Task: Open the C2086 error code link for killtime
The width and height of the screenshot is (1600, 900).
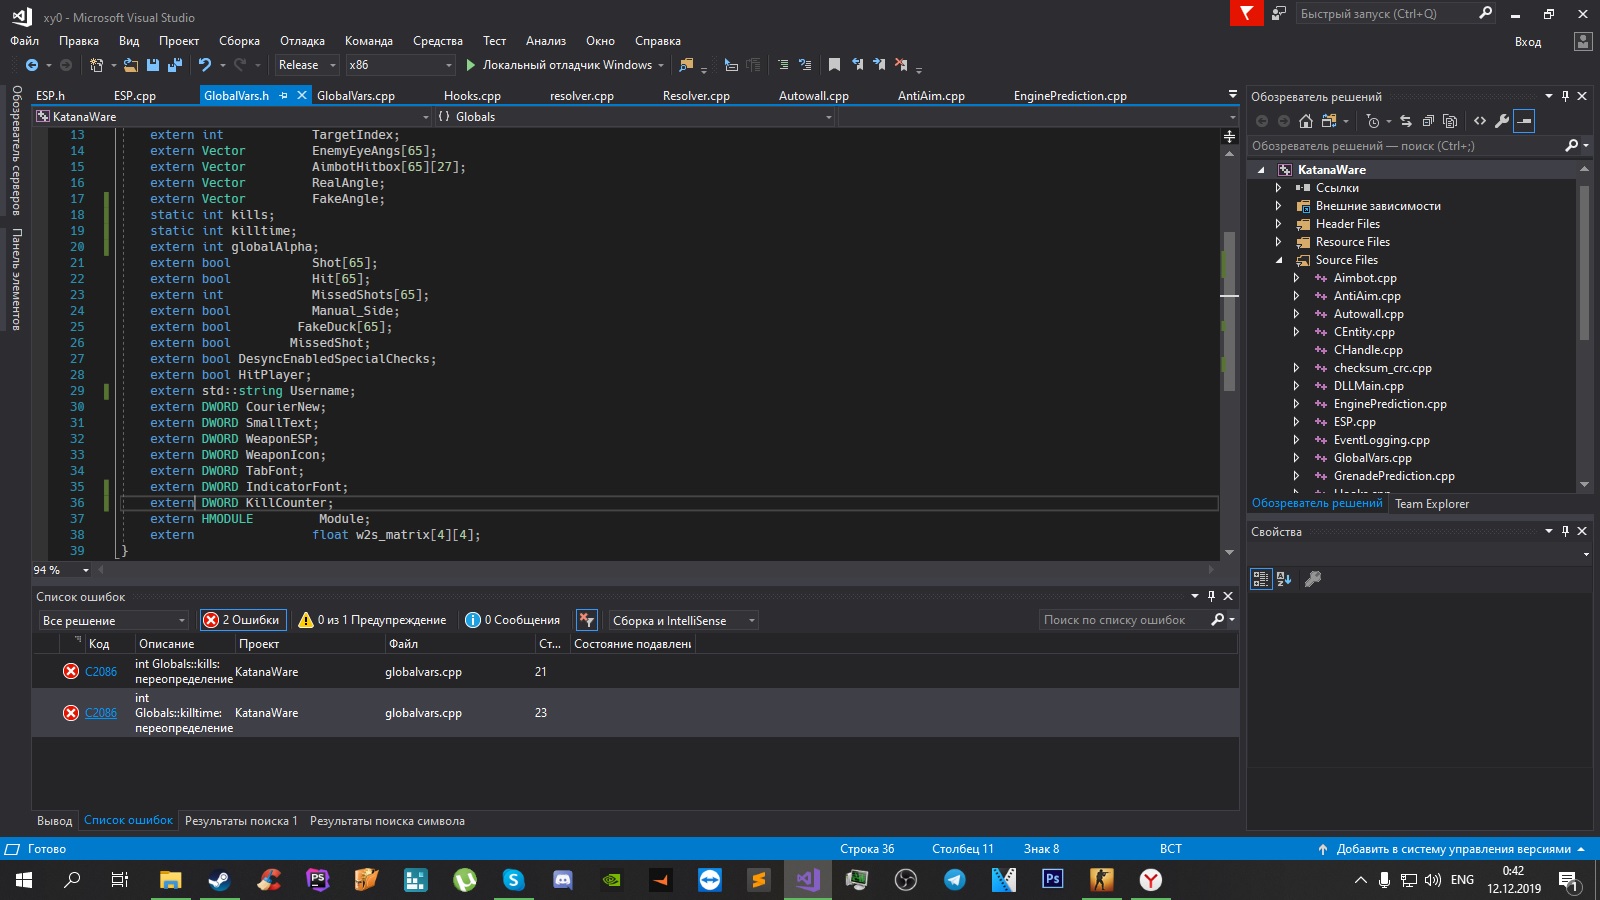Action: point(101,713)
